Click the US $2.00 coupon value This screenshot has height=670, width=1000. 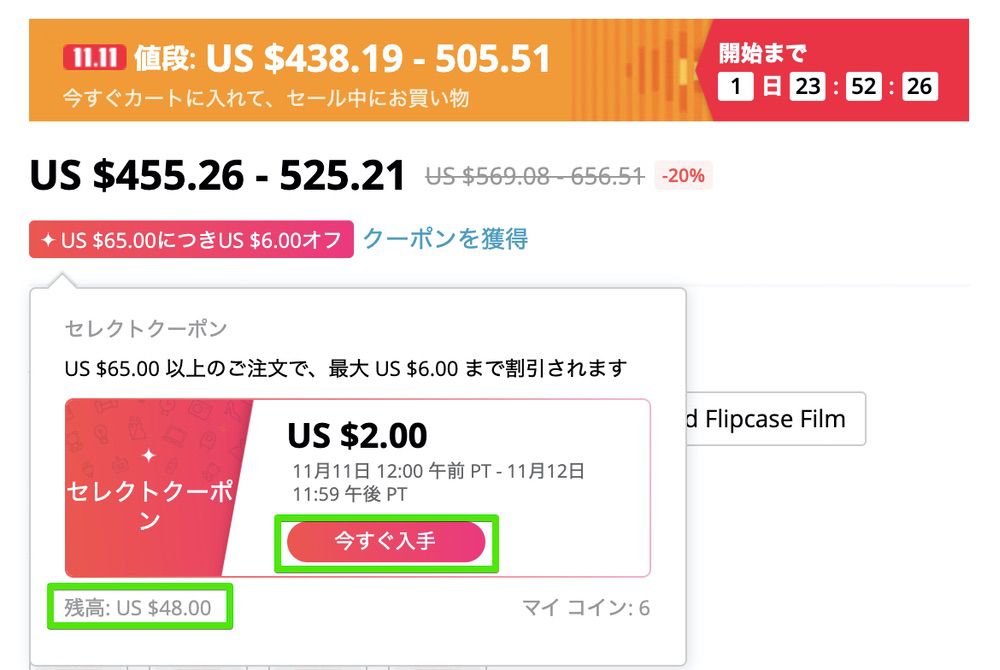pyautogui.click(x=357, y=435)
